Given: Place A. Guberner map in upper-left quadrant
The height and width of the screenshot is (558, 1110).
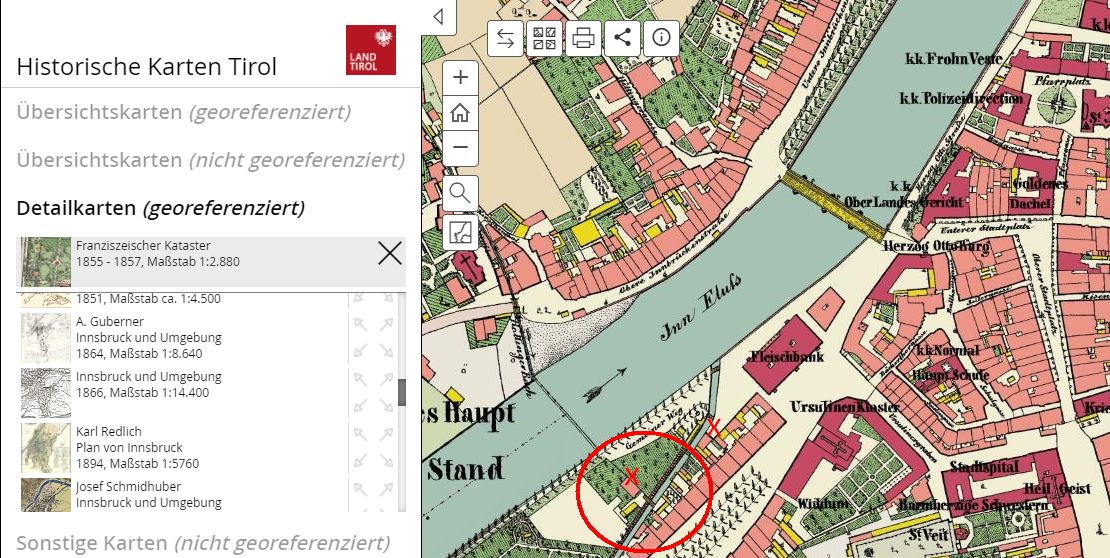Looking at the screenshot, I should pyautogui.click(x=362, y=325).
